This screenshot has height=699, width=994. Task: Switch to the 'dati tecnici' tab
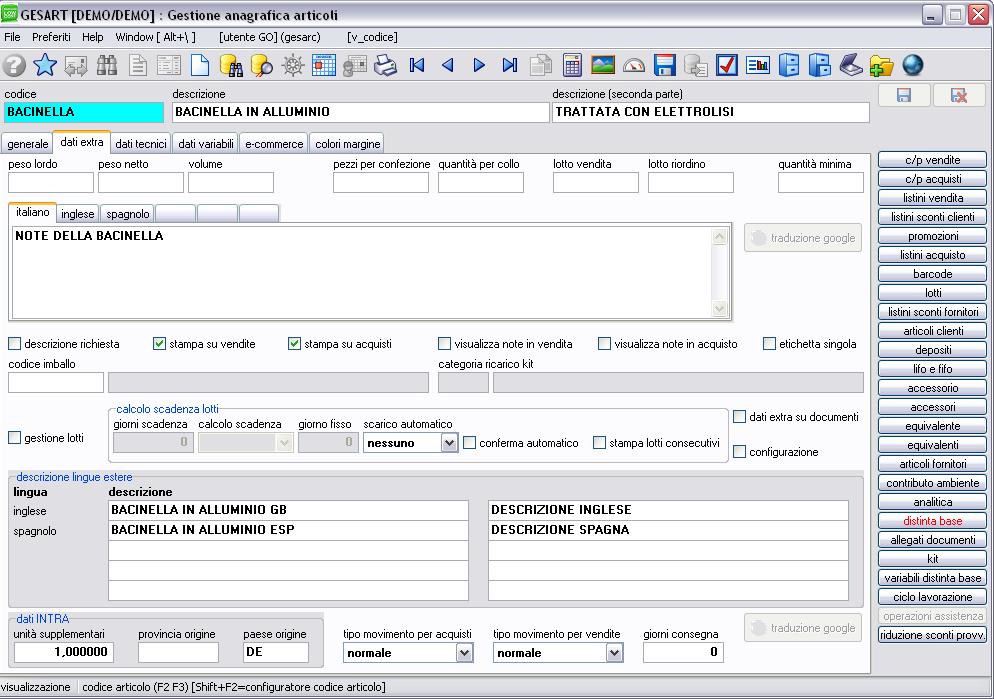141,144
